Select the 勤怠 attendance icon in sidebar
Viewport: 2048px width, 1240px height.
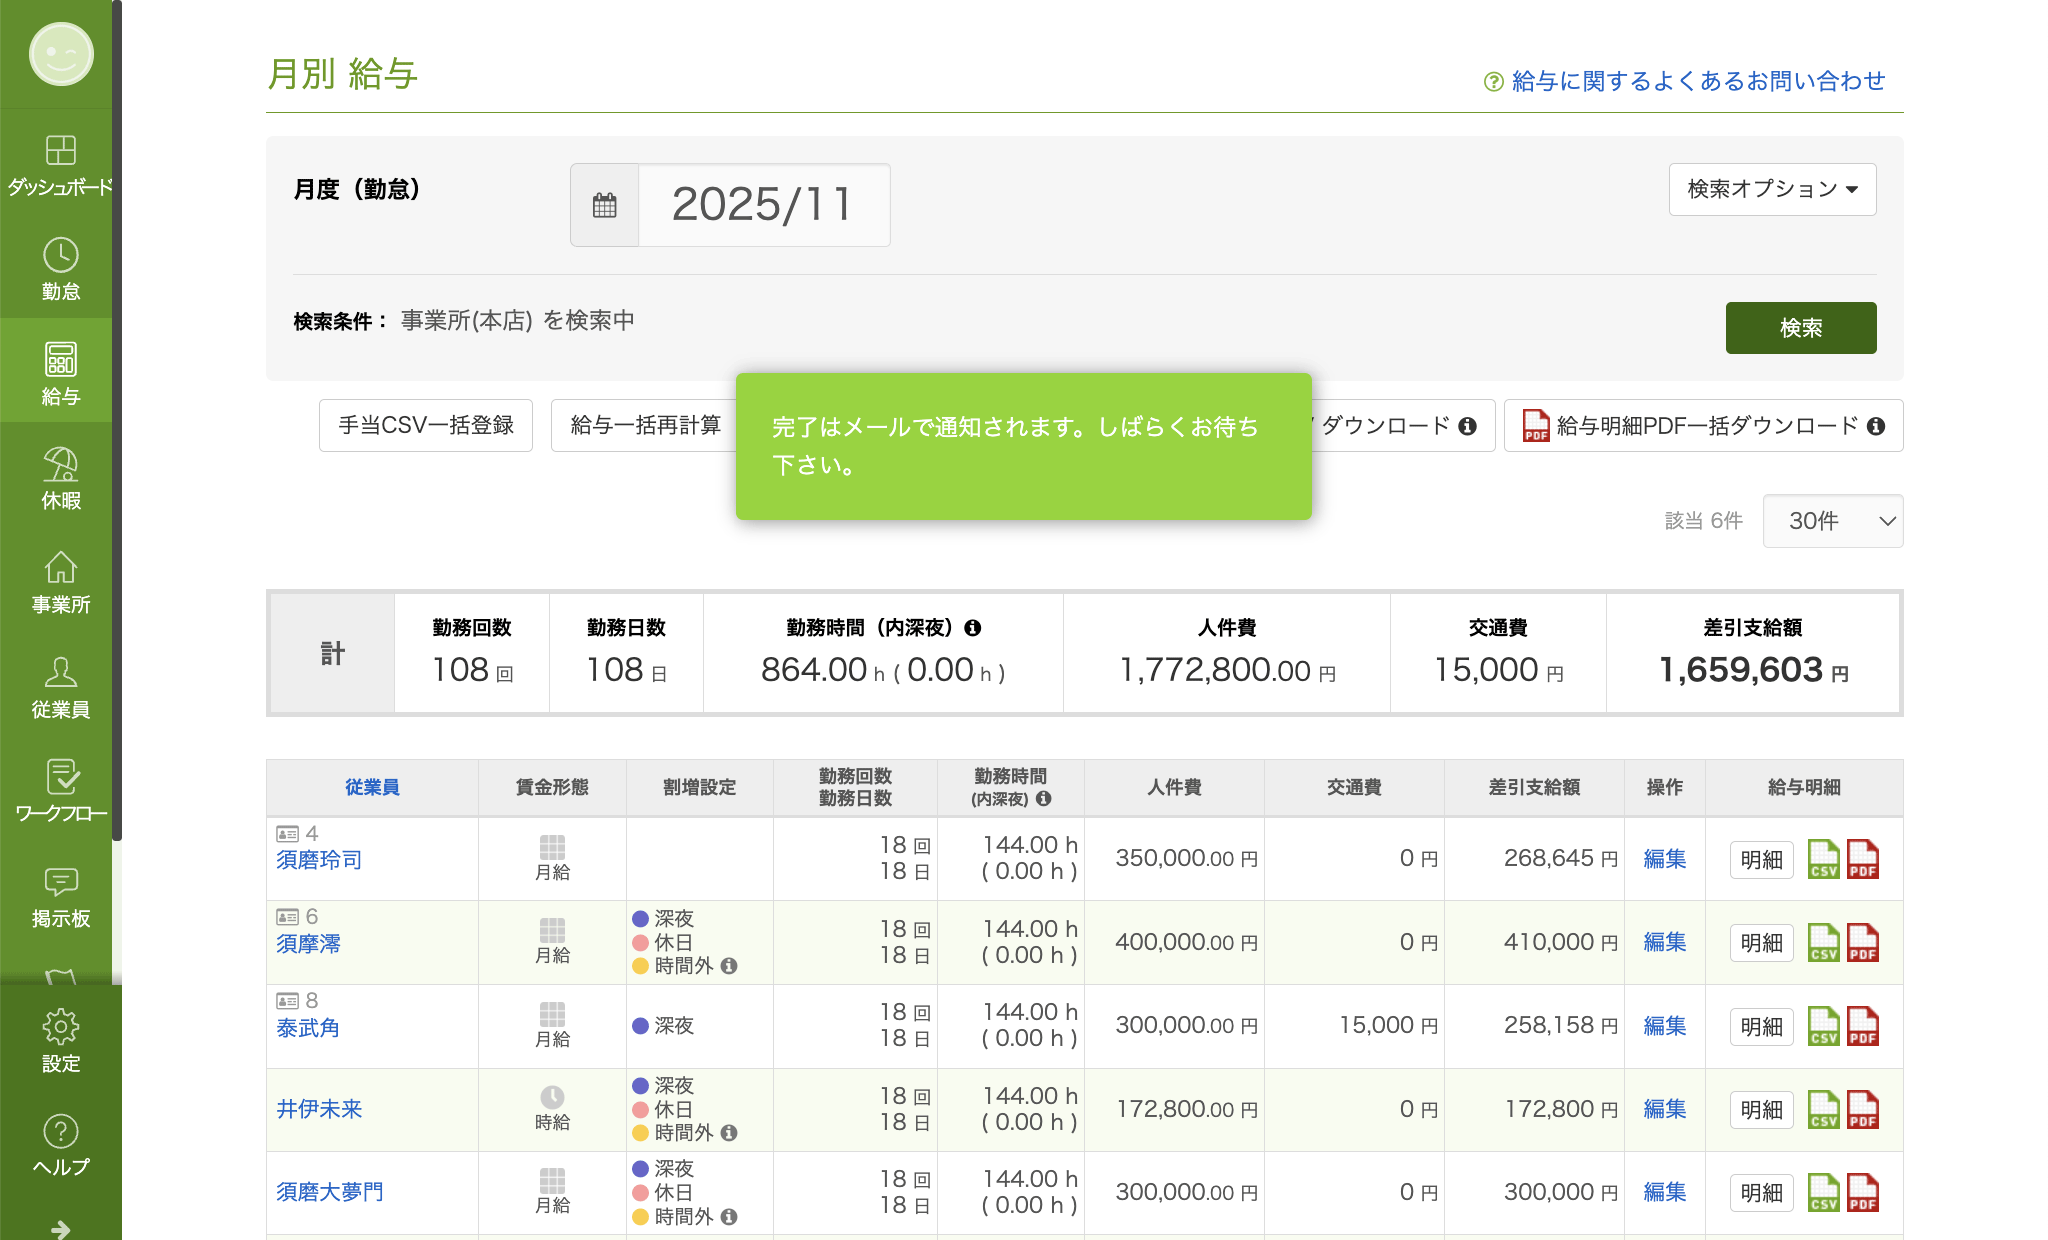(61, 262)
